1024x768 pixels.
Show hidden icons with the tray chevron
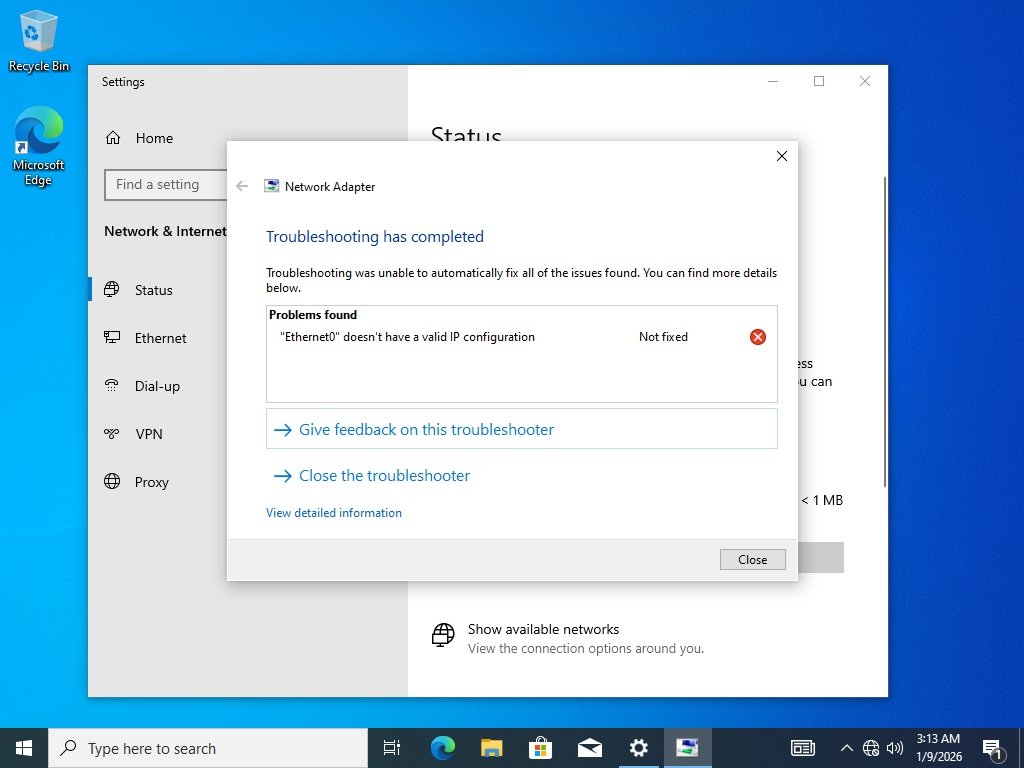(x=847, y=748)
